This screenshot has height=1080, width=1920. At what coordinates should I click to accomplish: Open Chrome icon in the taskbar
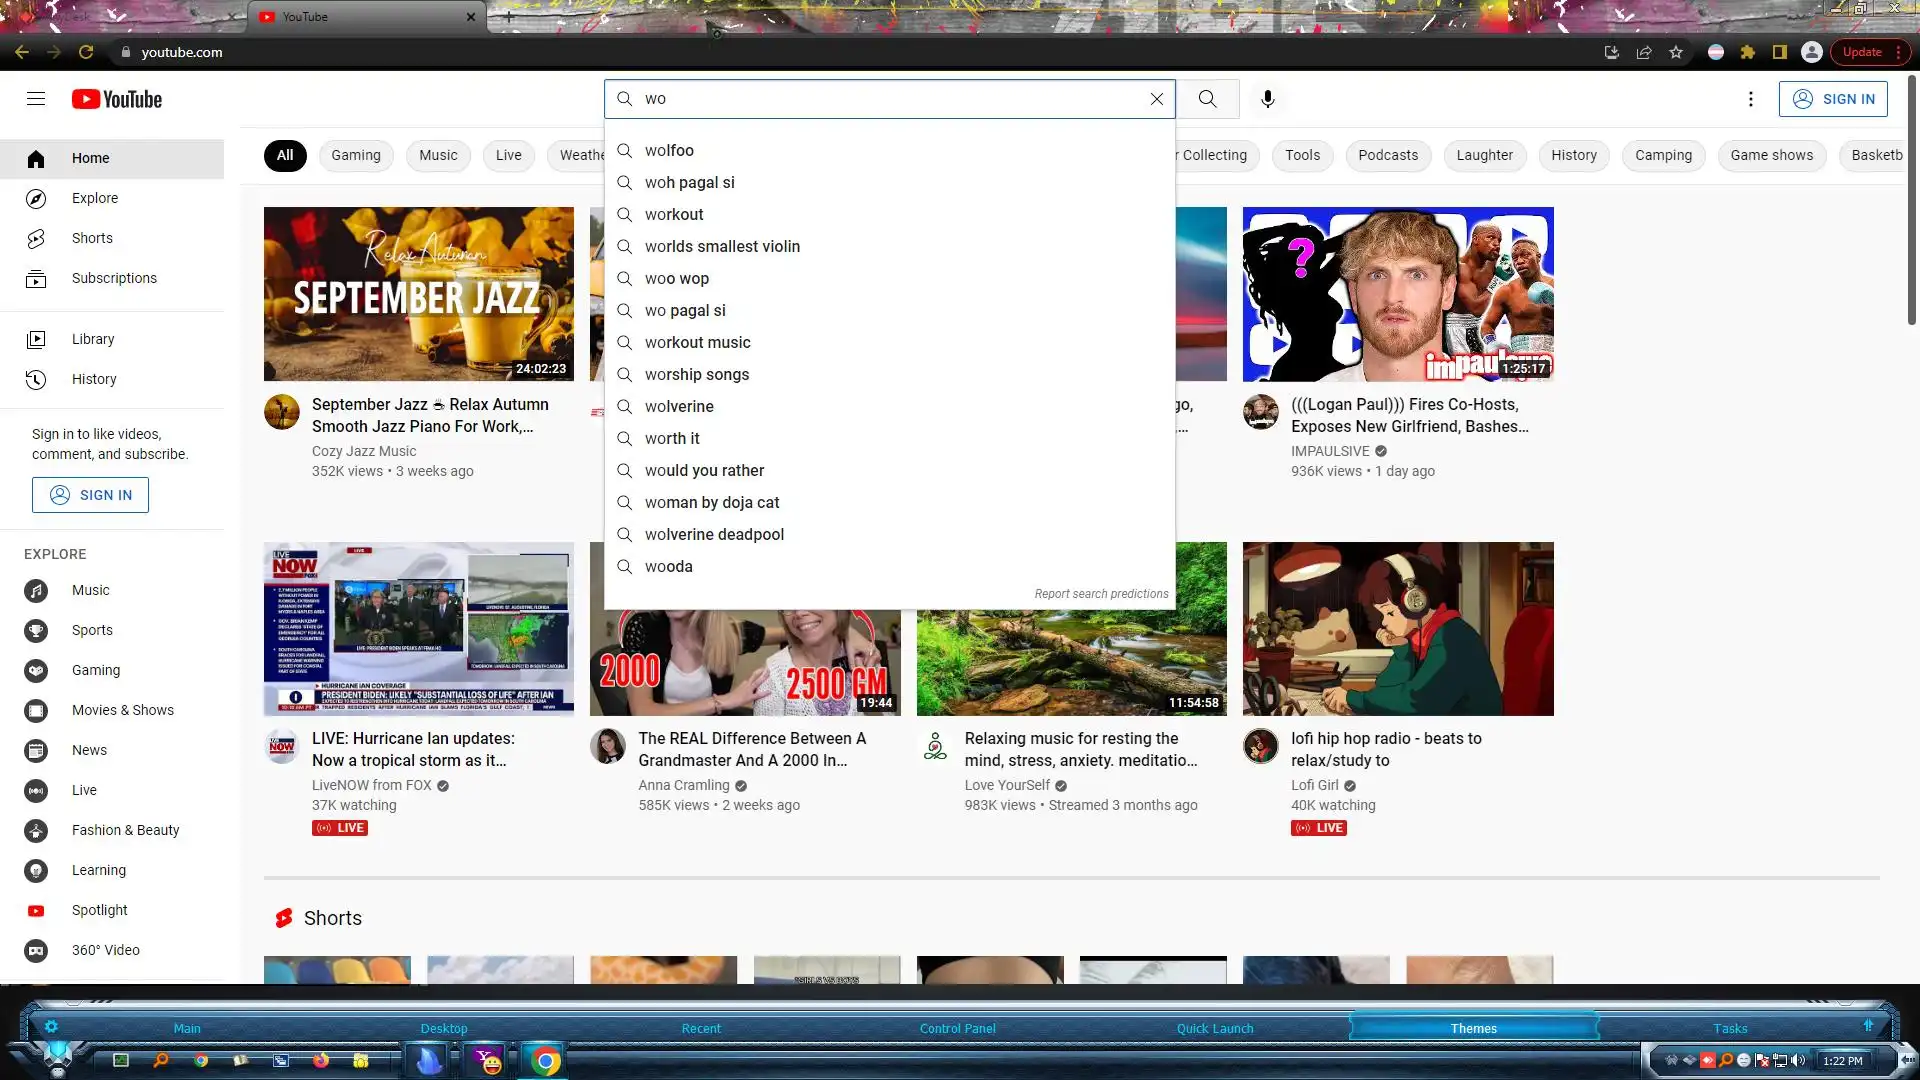[x=545, y=1061]
